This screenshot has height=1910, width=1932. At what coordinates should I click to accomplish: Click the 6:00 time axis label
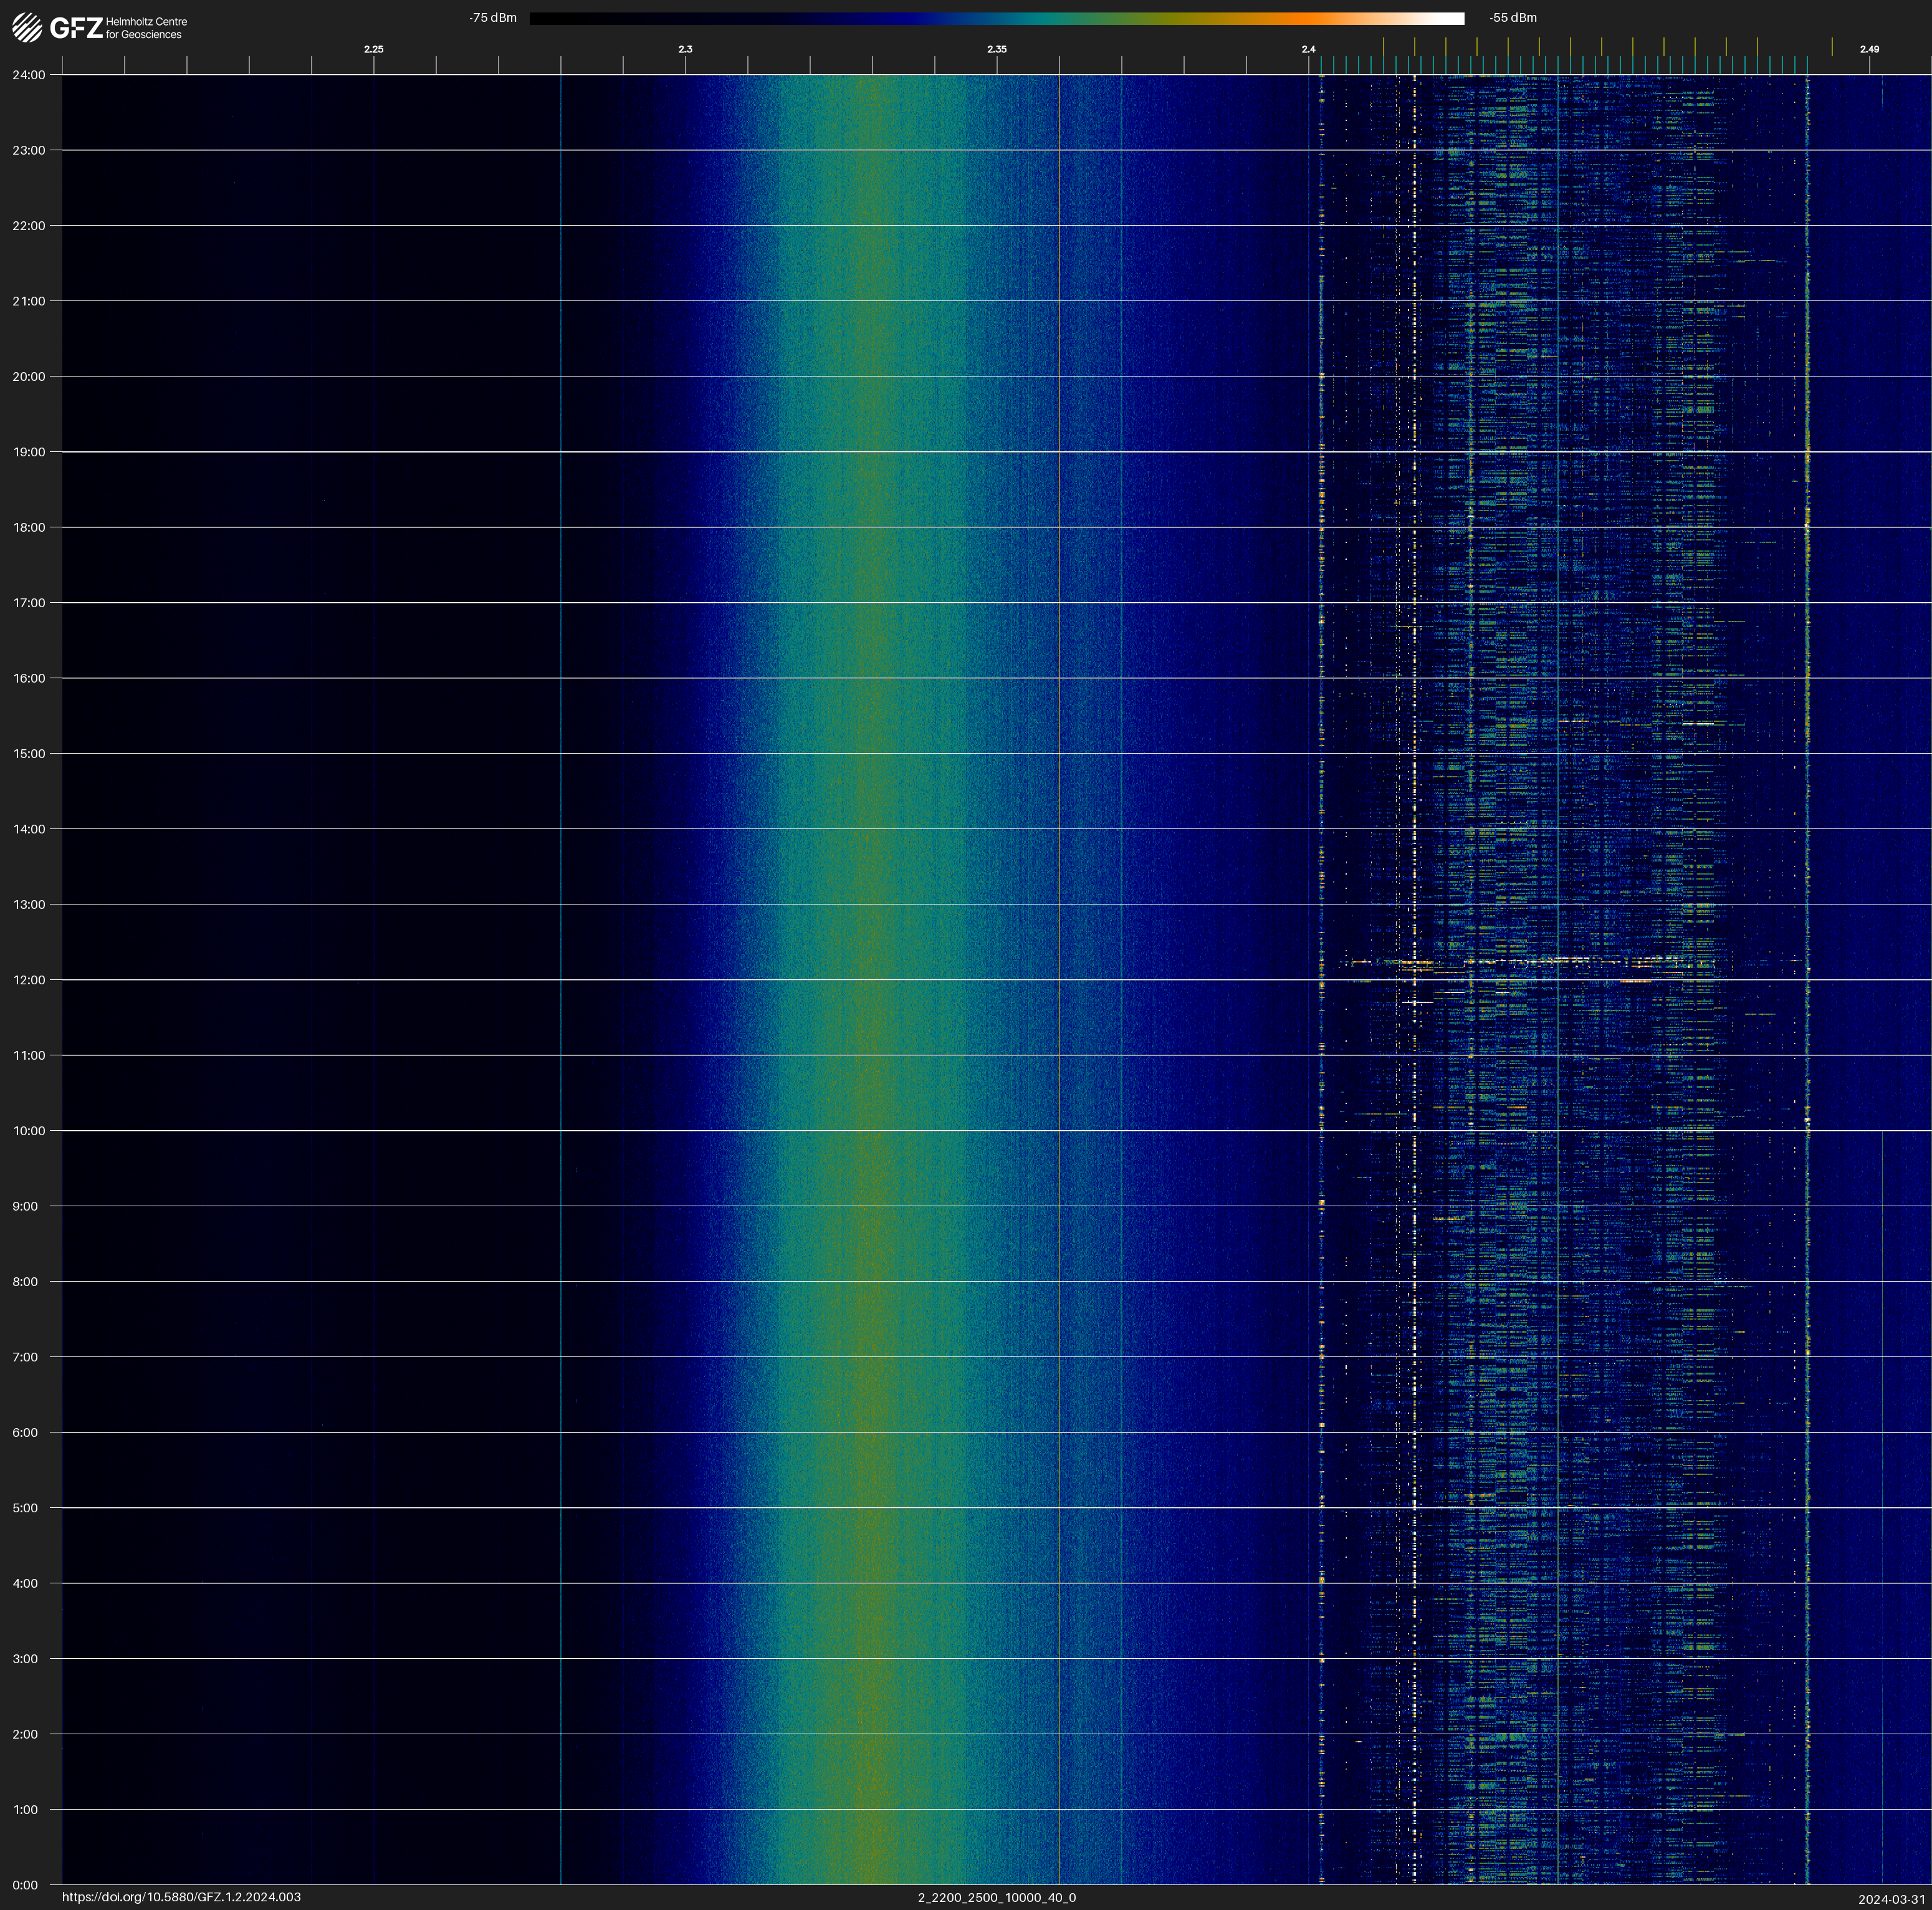[26, 1432]
